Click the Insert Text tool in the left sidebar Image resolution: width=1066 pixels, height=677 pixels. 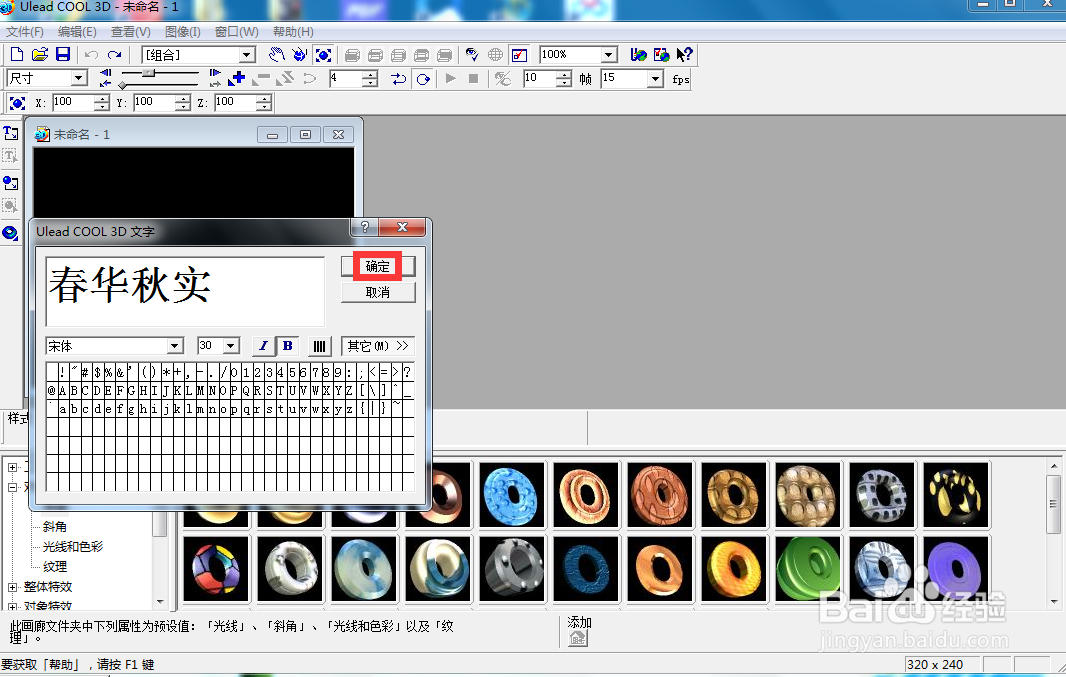coord(10,133)
